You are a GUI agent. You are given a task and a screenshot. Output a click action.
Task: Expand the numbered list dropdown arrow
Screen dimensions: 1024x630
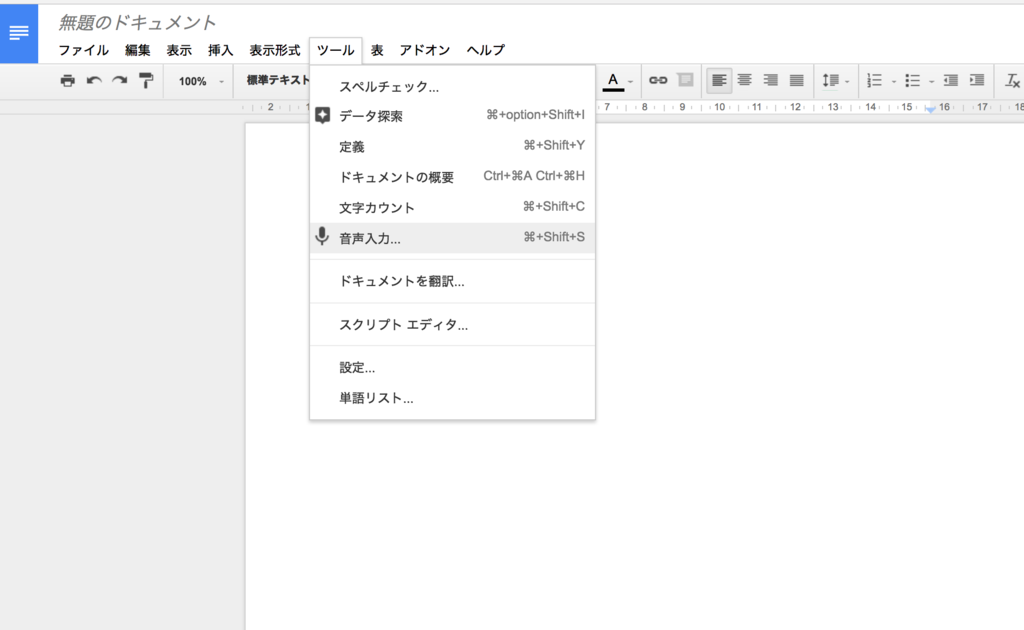(x=893, y=82)
